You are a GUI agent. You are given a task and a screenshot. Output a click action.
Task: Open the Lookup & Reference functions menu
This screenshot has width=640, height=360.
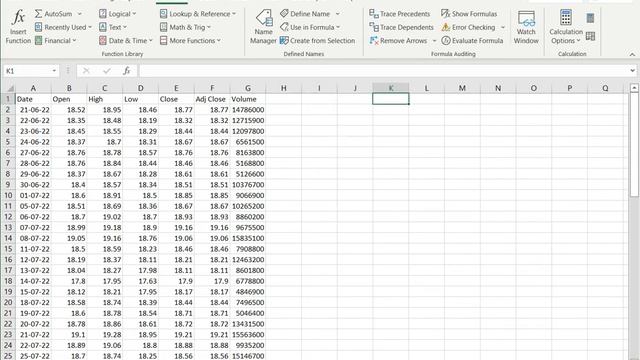pyautogui.click(x=198, y=14)
